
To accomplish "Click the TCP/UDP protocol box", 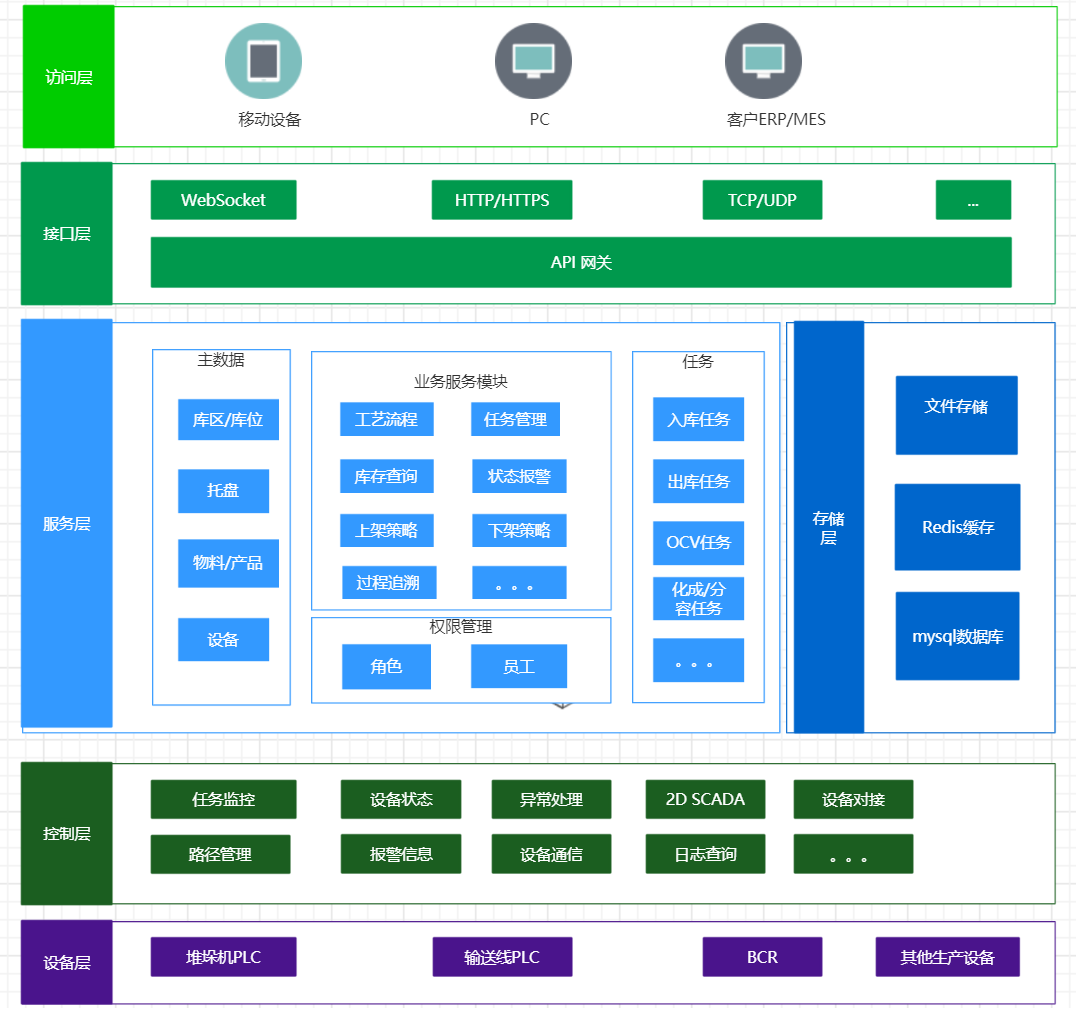I will click(x=762, y=200).
